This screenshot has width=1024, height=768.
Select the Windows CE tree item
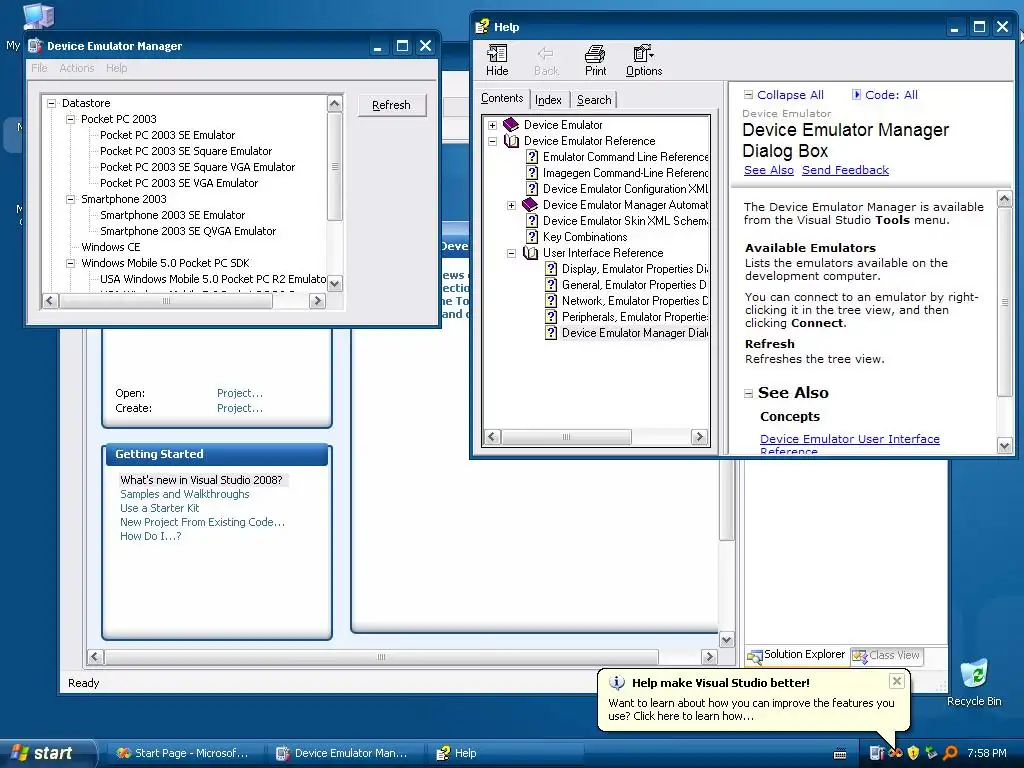tap(110, 248)
